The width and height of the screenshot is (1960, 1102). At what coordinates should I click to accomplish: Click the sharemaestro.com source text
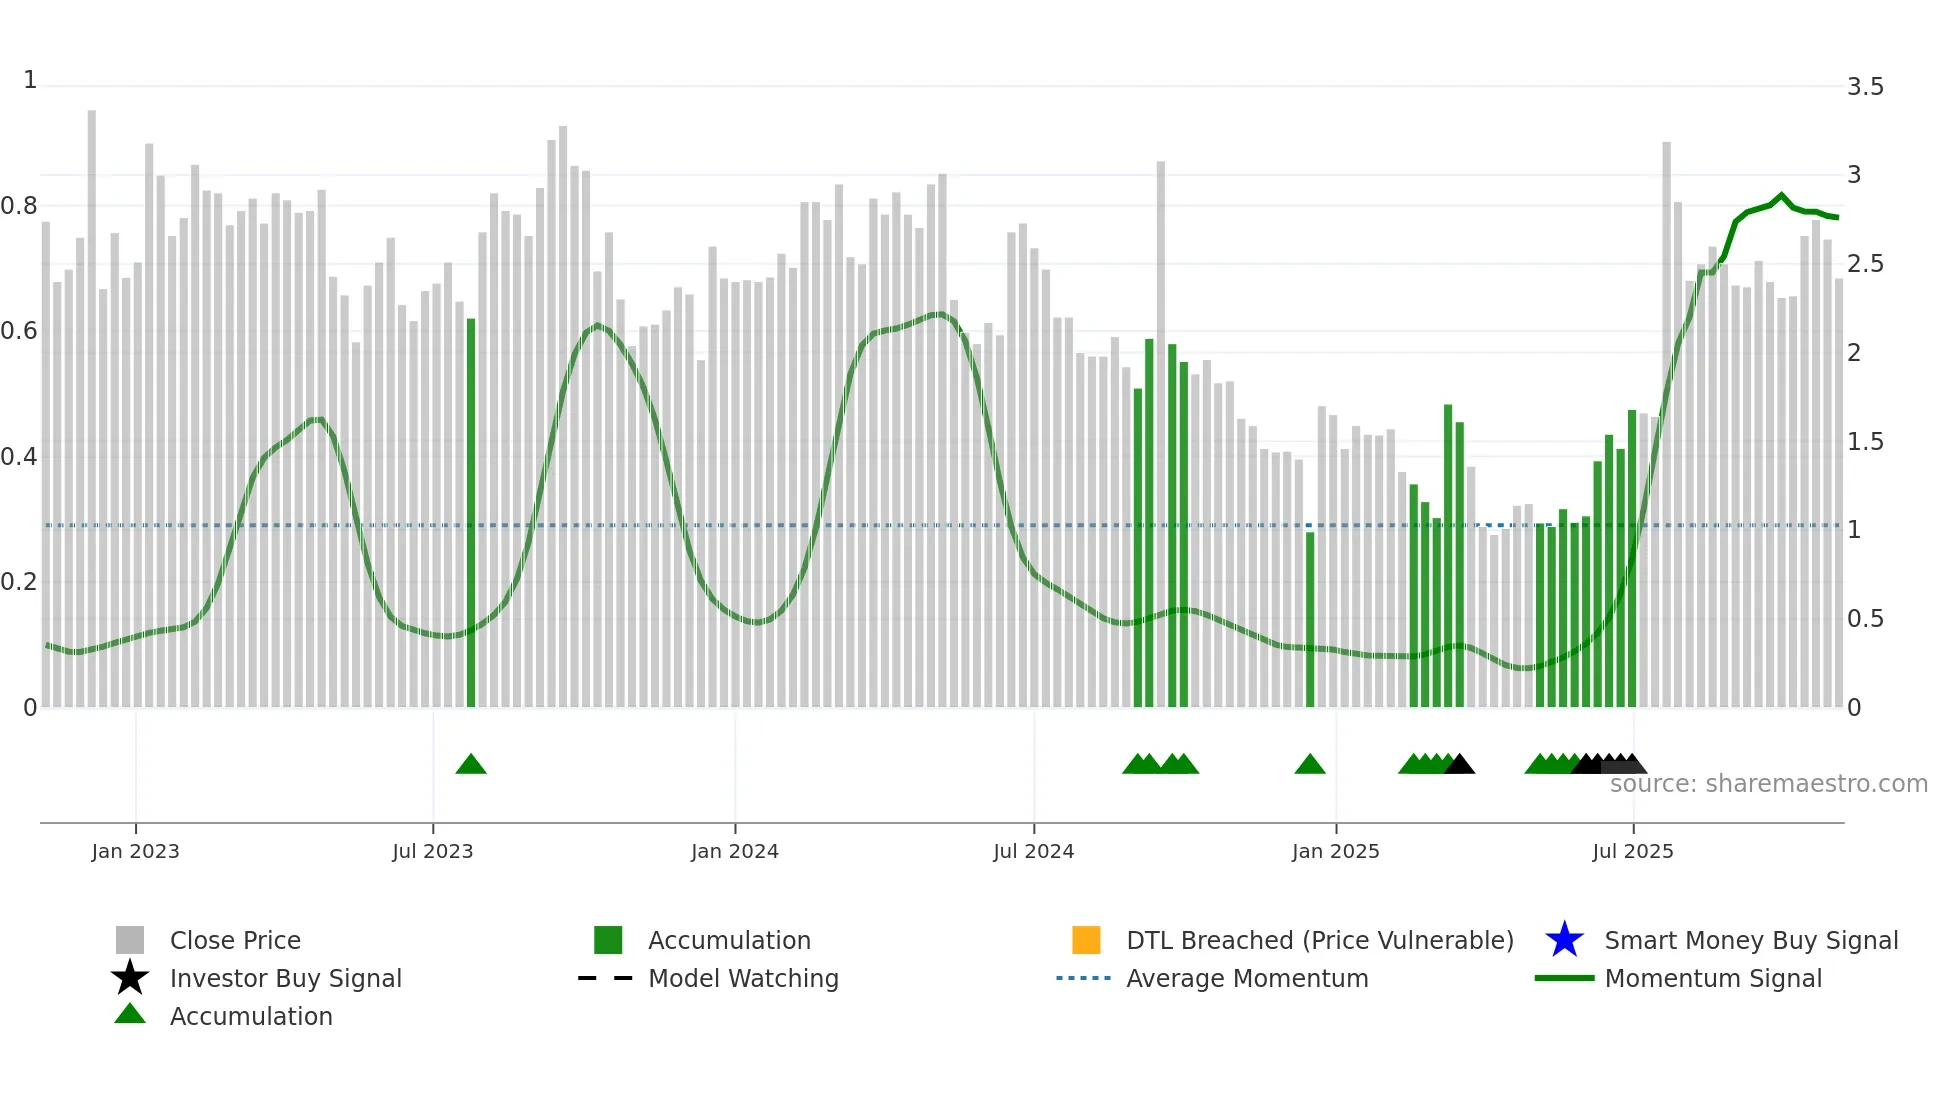point(1768,784)
